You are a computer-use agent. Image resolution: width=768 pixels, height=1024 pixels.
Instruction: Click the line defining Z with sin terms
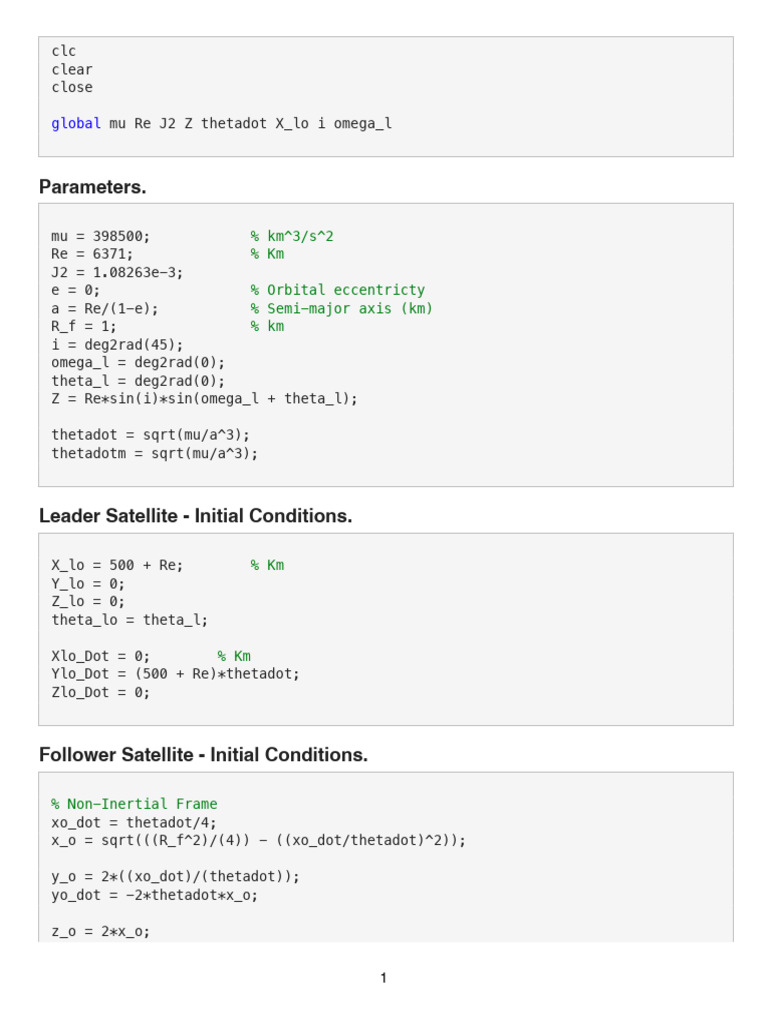click(x=204, y=398)
